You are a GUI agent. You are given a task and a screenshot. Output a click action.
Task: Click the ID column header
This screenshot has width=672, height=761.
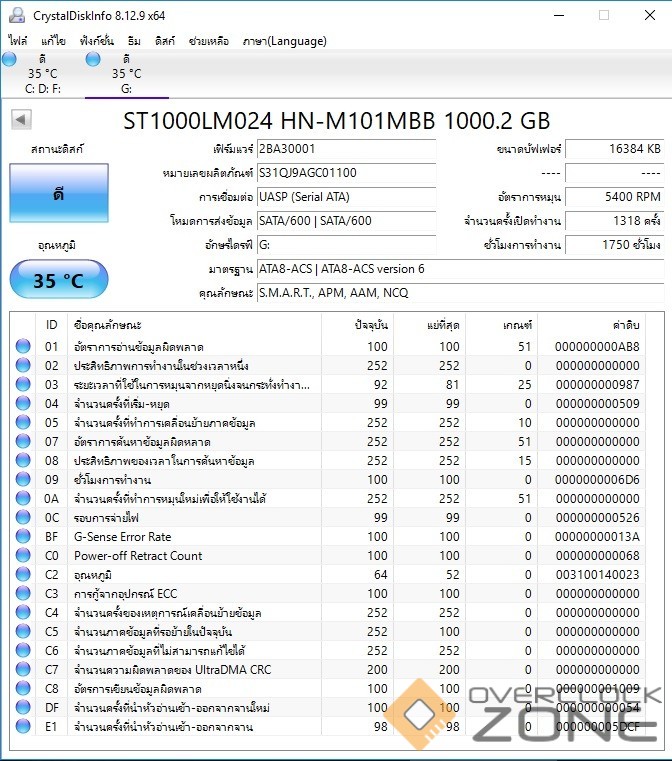[x=51, y=325]
